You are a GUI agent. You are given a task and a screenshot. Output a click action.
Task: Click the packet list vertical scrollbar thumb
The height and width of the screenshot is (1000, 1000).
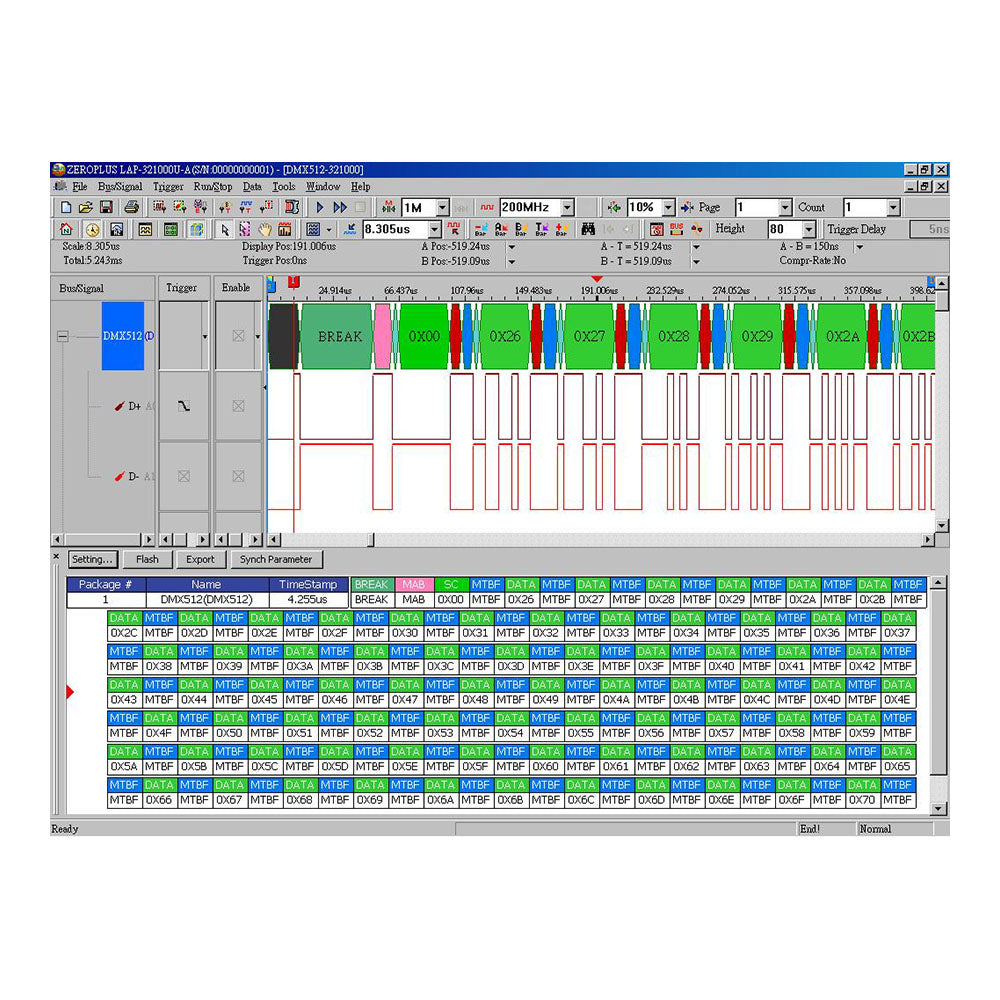pos(938,682)
